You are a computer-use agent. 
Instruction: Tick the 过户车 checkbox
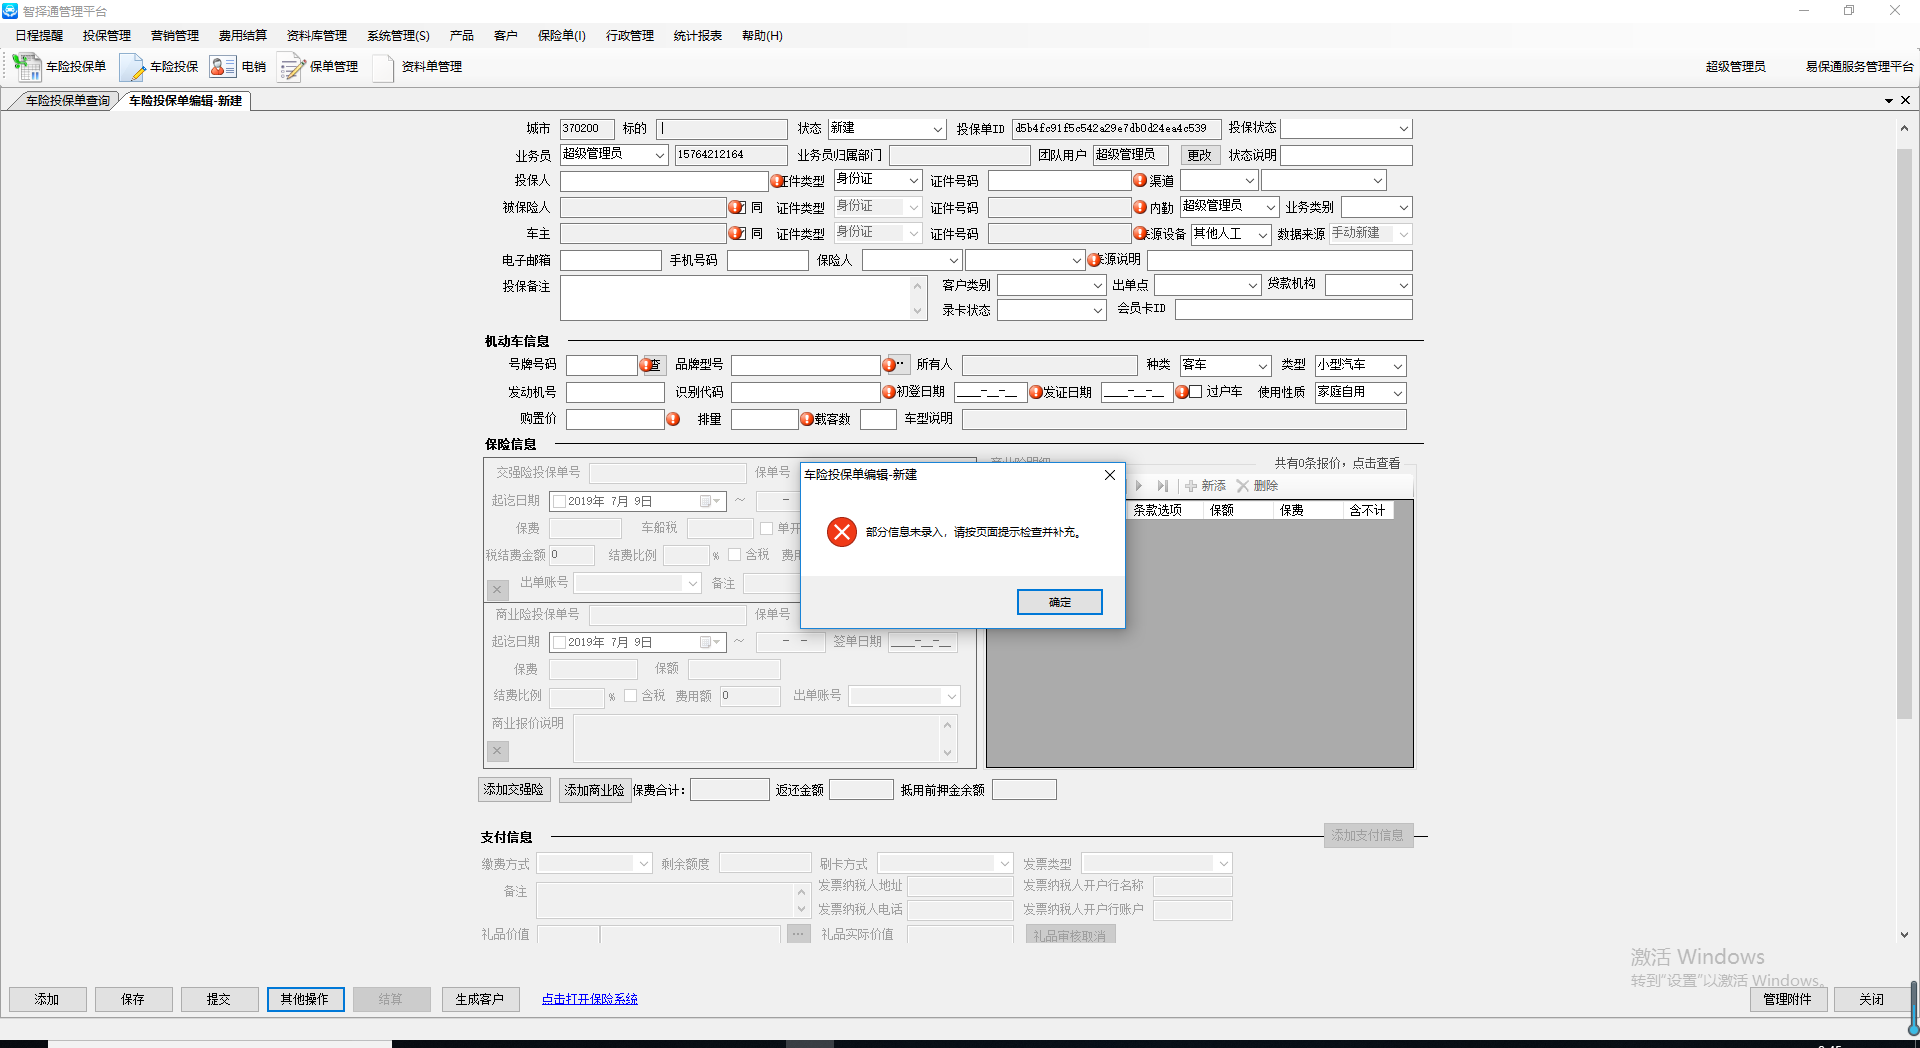click(1195, 392)
